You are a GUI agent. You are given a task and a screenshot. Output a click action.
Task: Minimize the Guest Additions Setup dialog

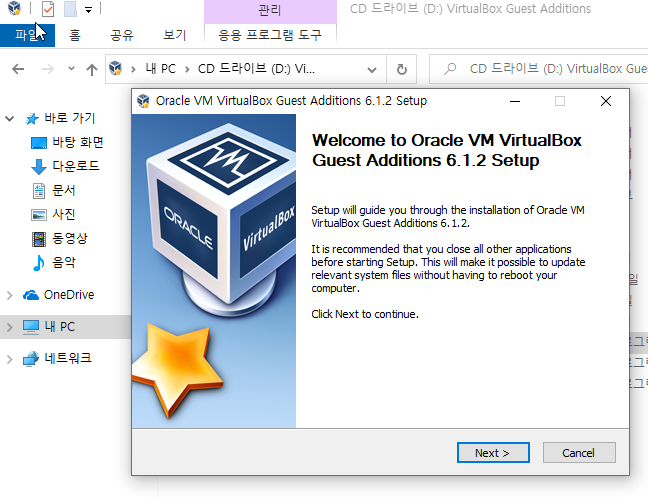tap(515, 101)
